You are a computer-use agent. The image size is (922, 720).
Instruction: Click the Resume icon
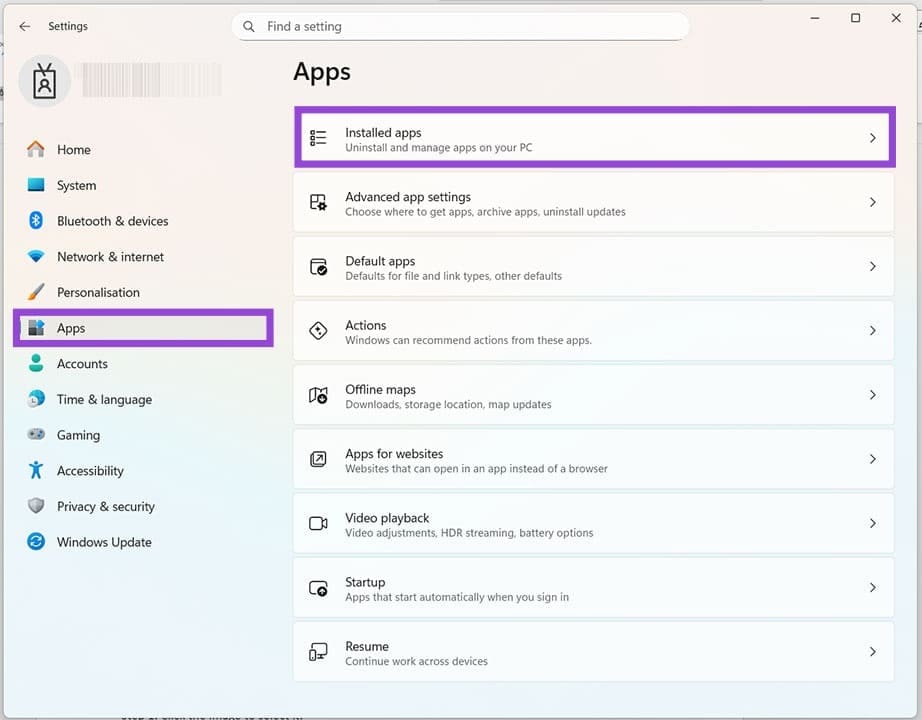[x=318, y=651]
